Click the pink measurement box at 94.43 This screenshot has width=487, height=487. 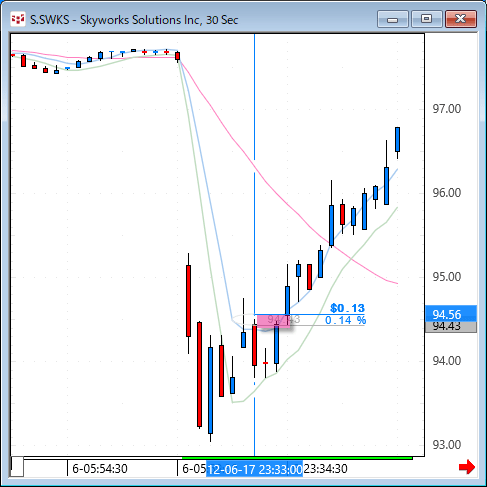(273, 321)
